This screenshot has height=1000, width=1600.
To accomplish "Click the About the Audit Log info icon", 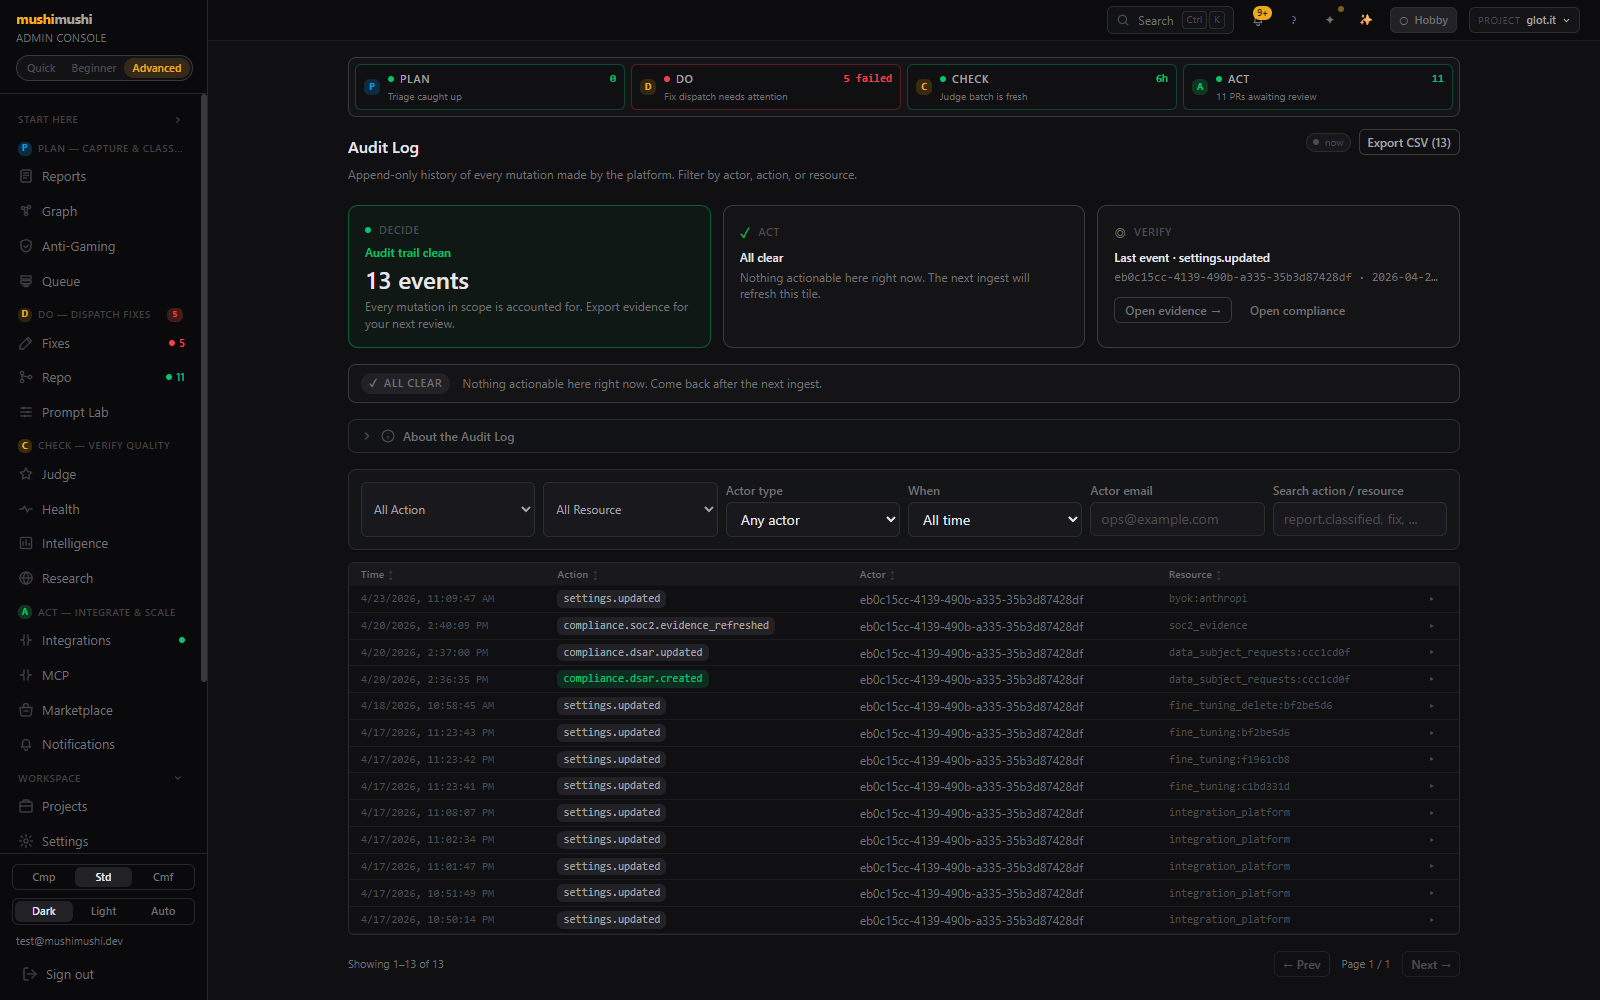I will (x=388, y=436).
